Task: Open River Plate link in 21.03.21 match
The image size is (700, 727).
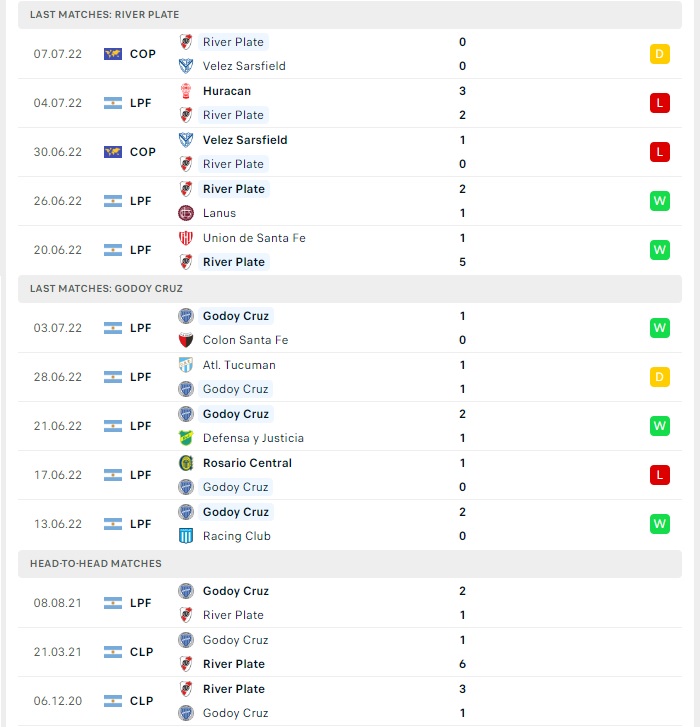Action: (x=234, y=664)
